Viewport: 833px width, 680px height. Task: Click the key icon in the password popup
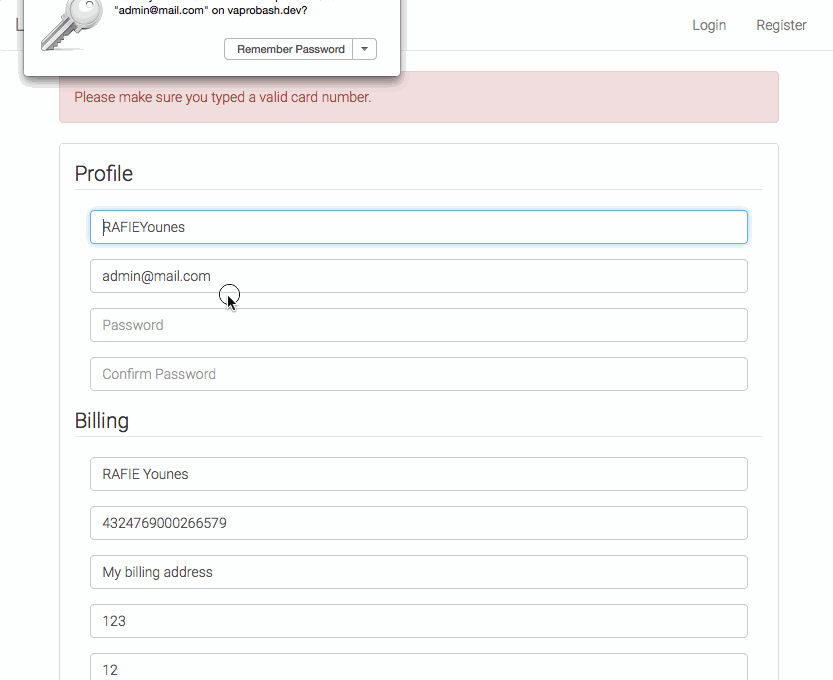tap(72, 24)
